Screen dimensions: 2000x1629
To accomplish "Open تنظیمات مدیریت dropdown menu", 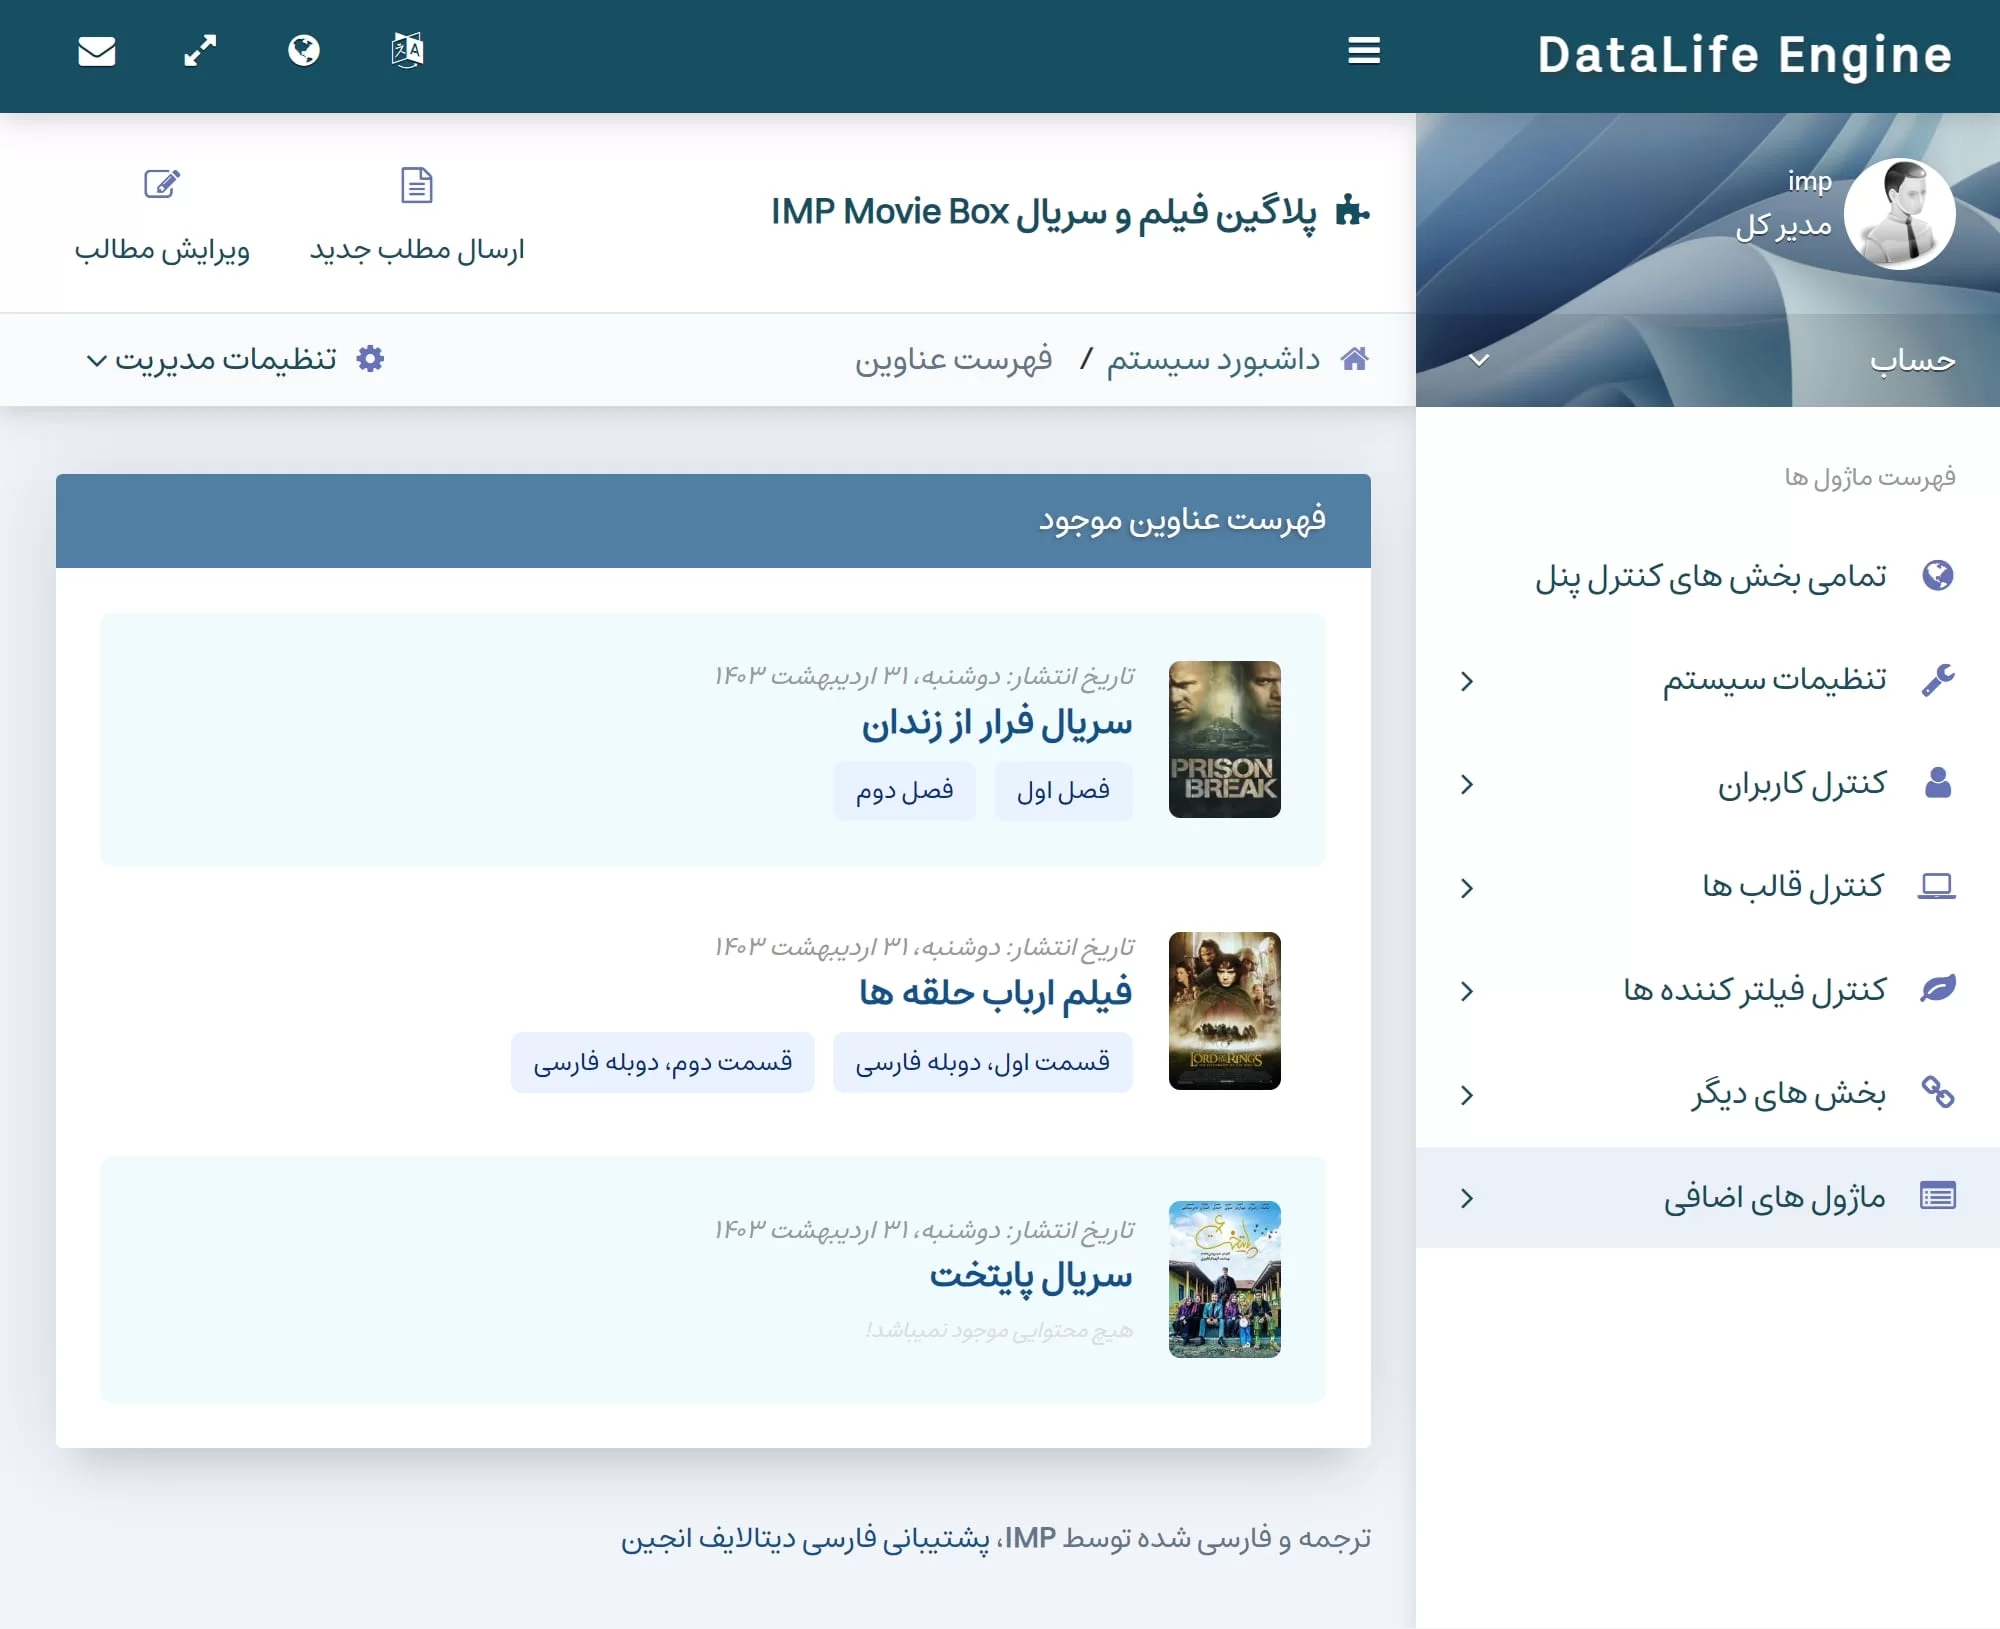I will 235,359.
